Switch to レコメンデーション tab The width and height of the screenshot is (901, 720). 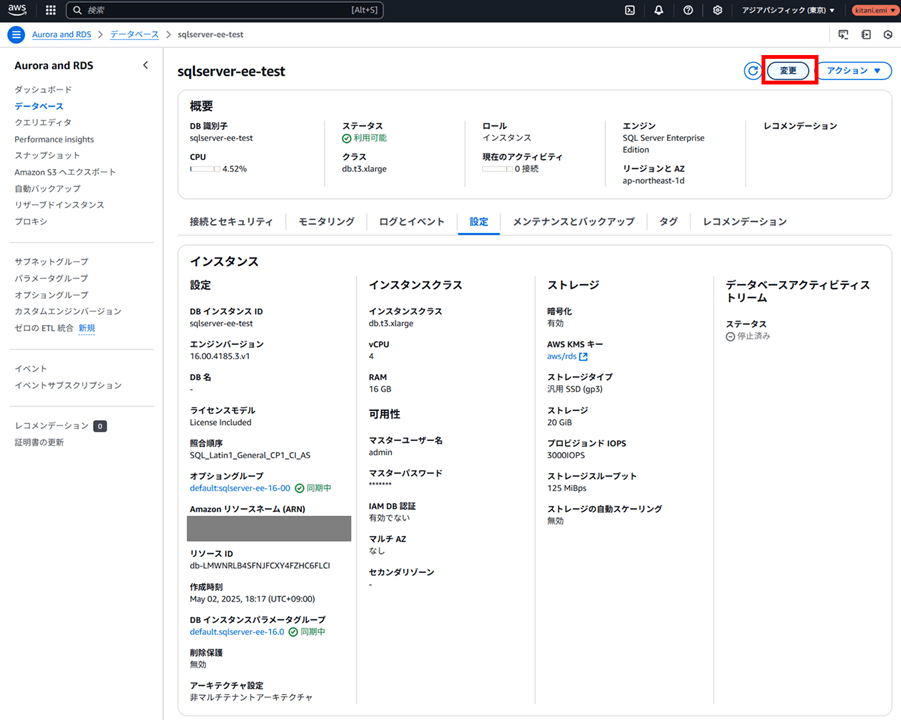745,222
